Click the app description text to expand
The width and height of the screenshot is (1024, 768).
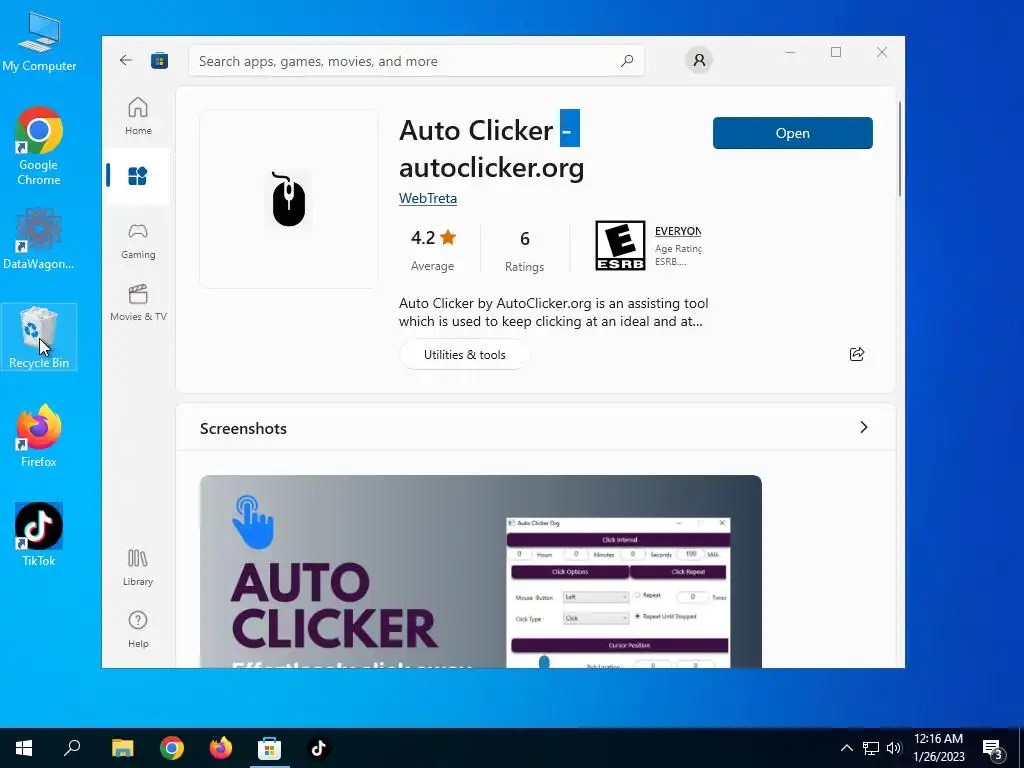(x=553, y=312)
